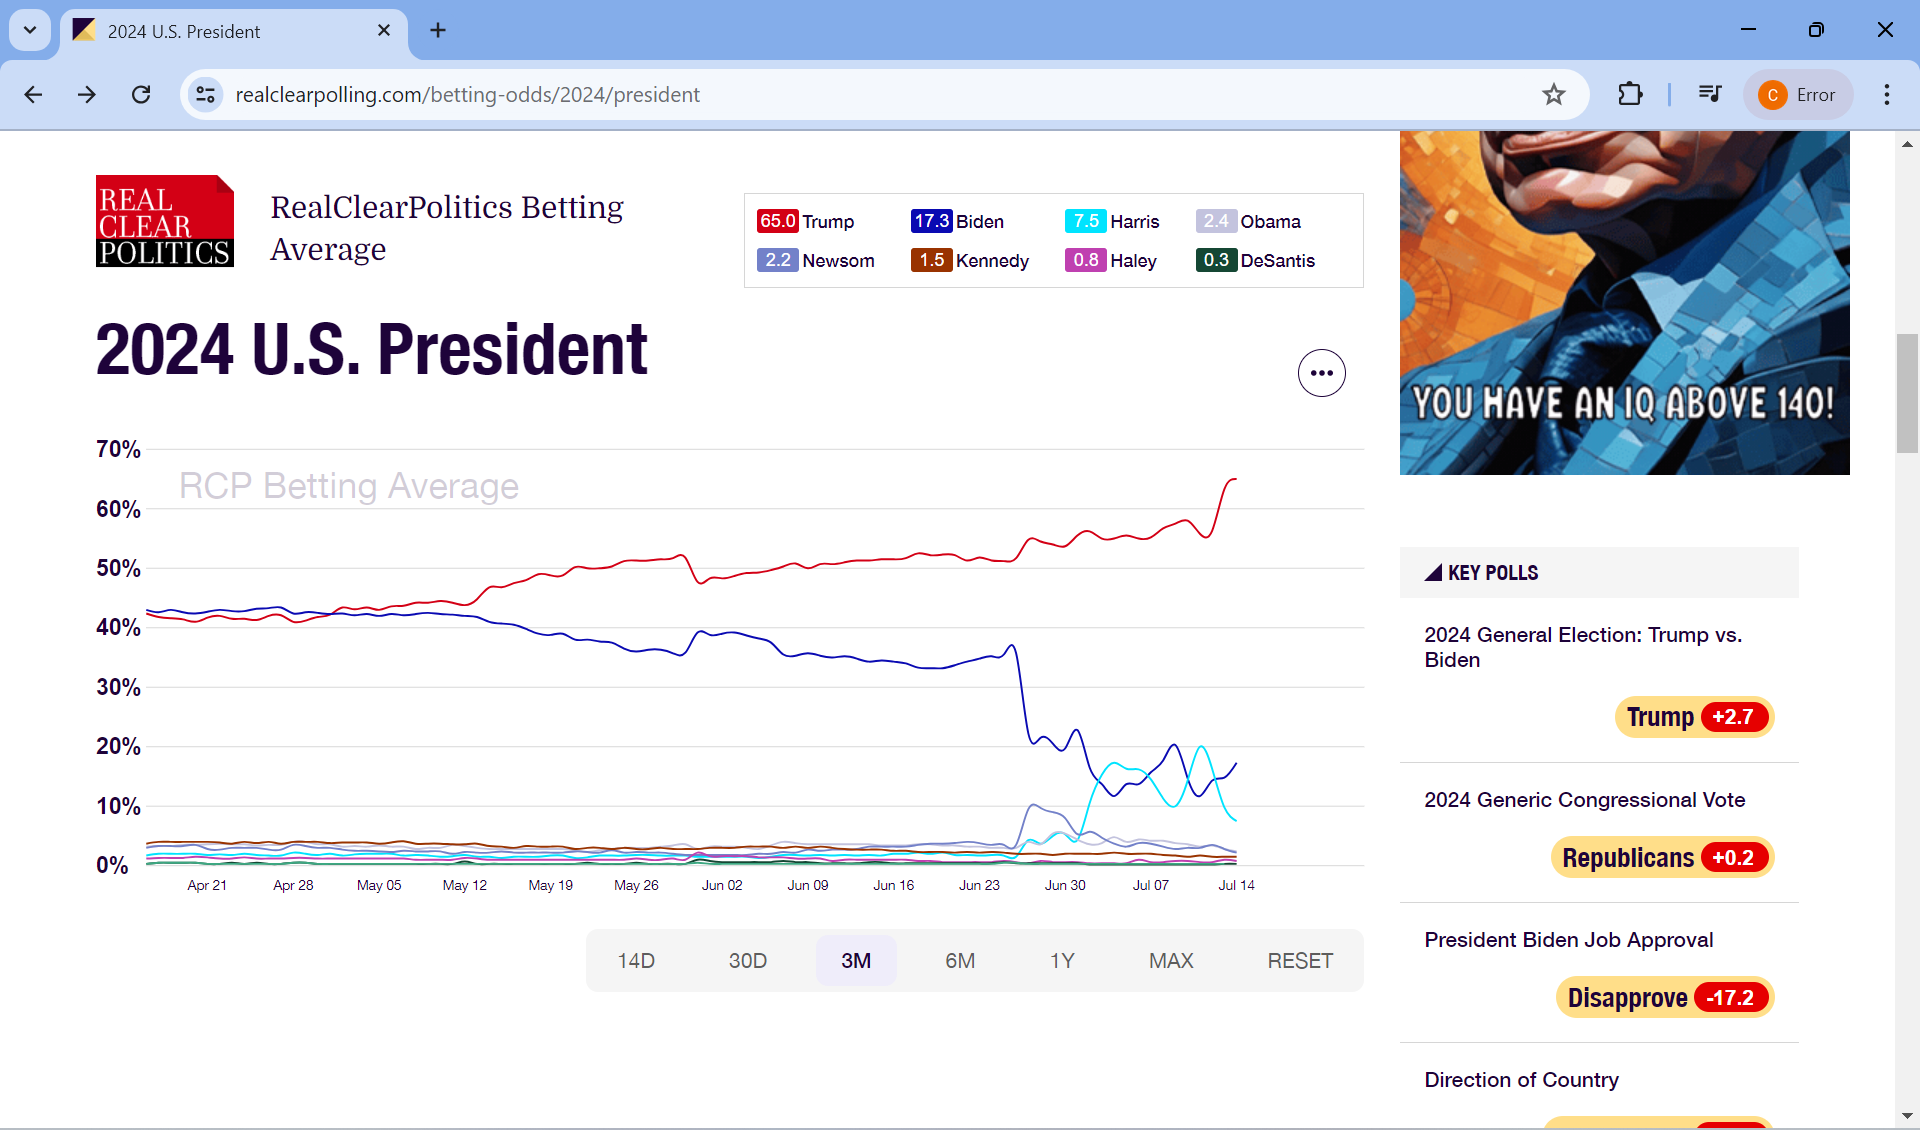The height and width of the screenshot is (1130, 1920).
Task: Expand the tab search dropdown
Action: point(30,31)
